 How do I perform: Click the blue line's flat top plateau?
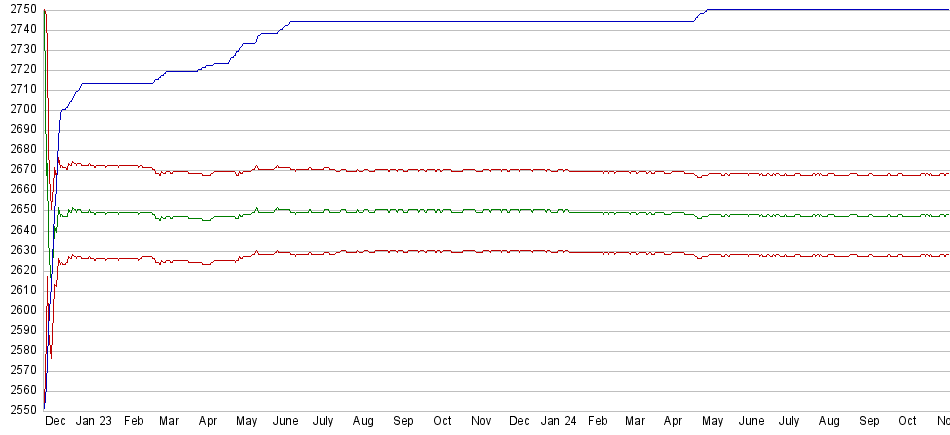(x=800, y=9)
